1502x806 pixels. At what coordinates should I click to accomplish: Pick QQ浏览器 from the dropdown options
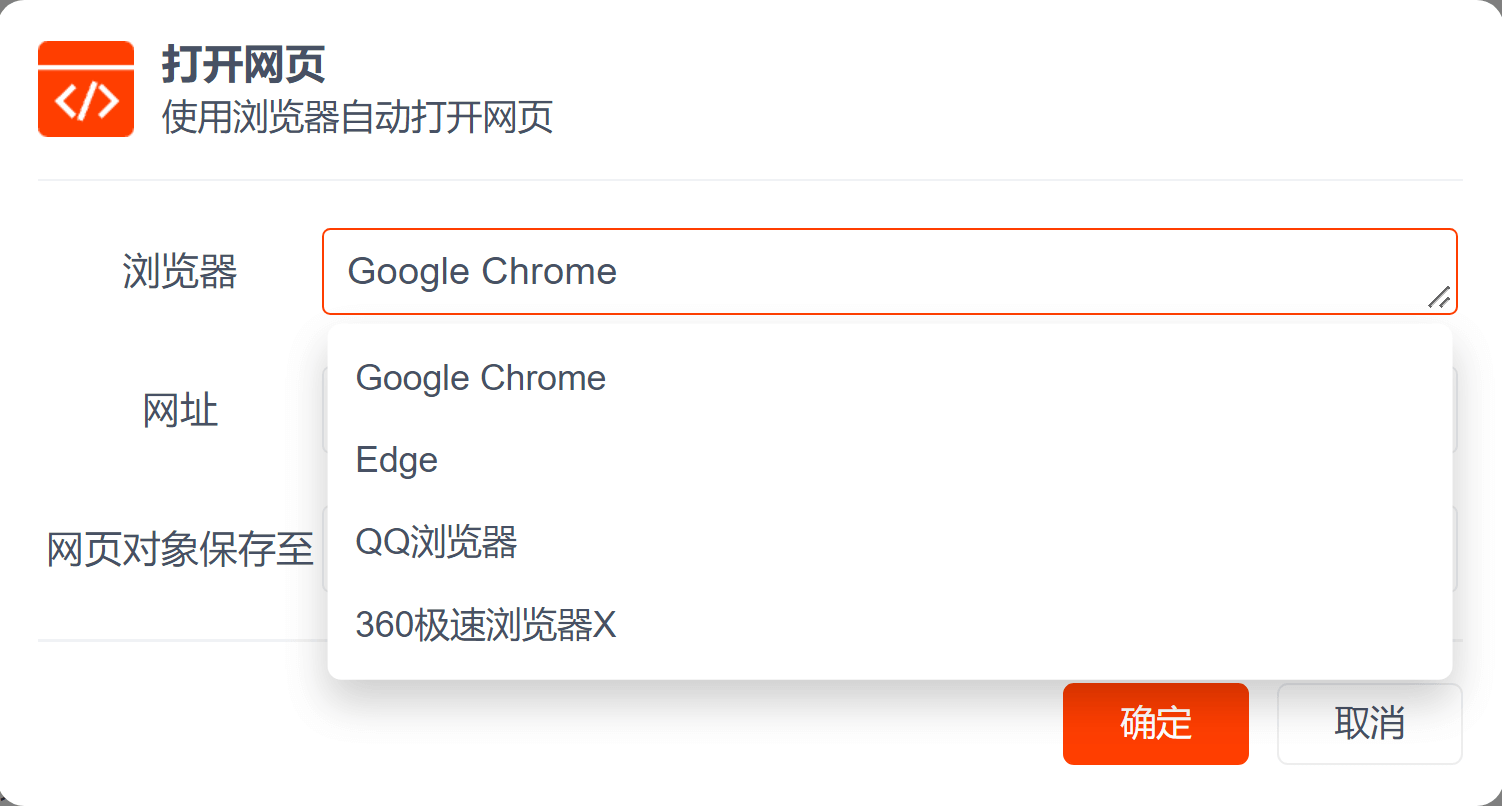coord(436,543)
